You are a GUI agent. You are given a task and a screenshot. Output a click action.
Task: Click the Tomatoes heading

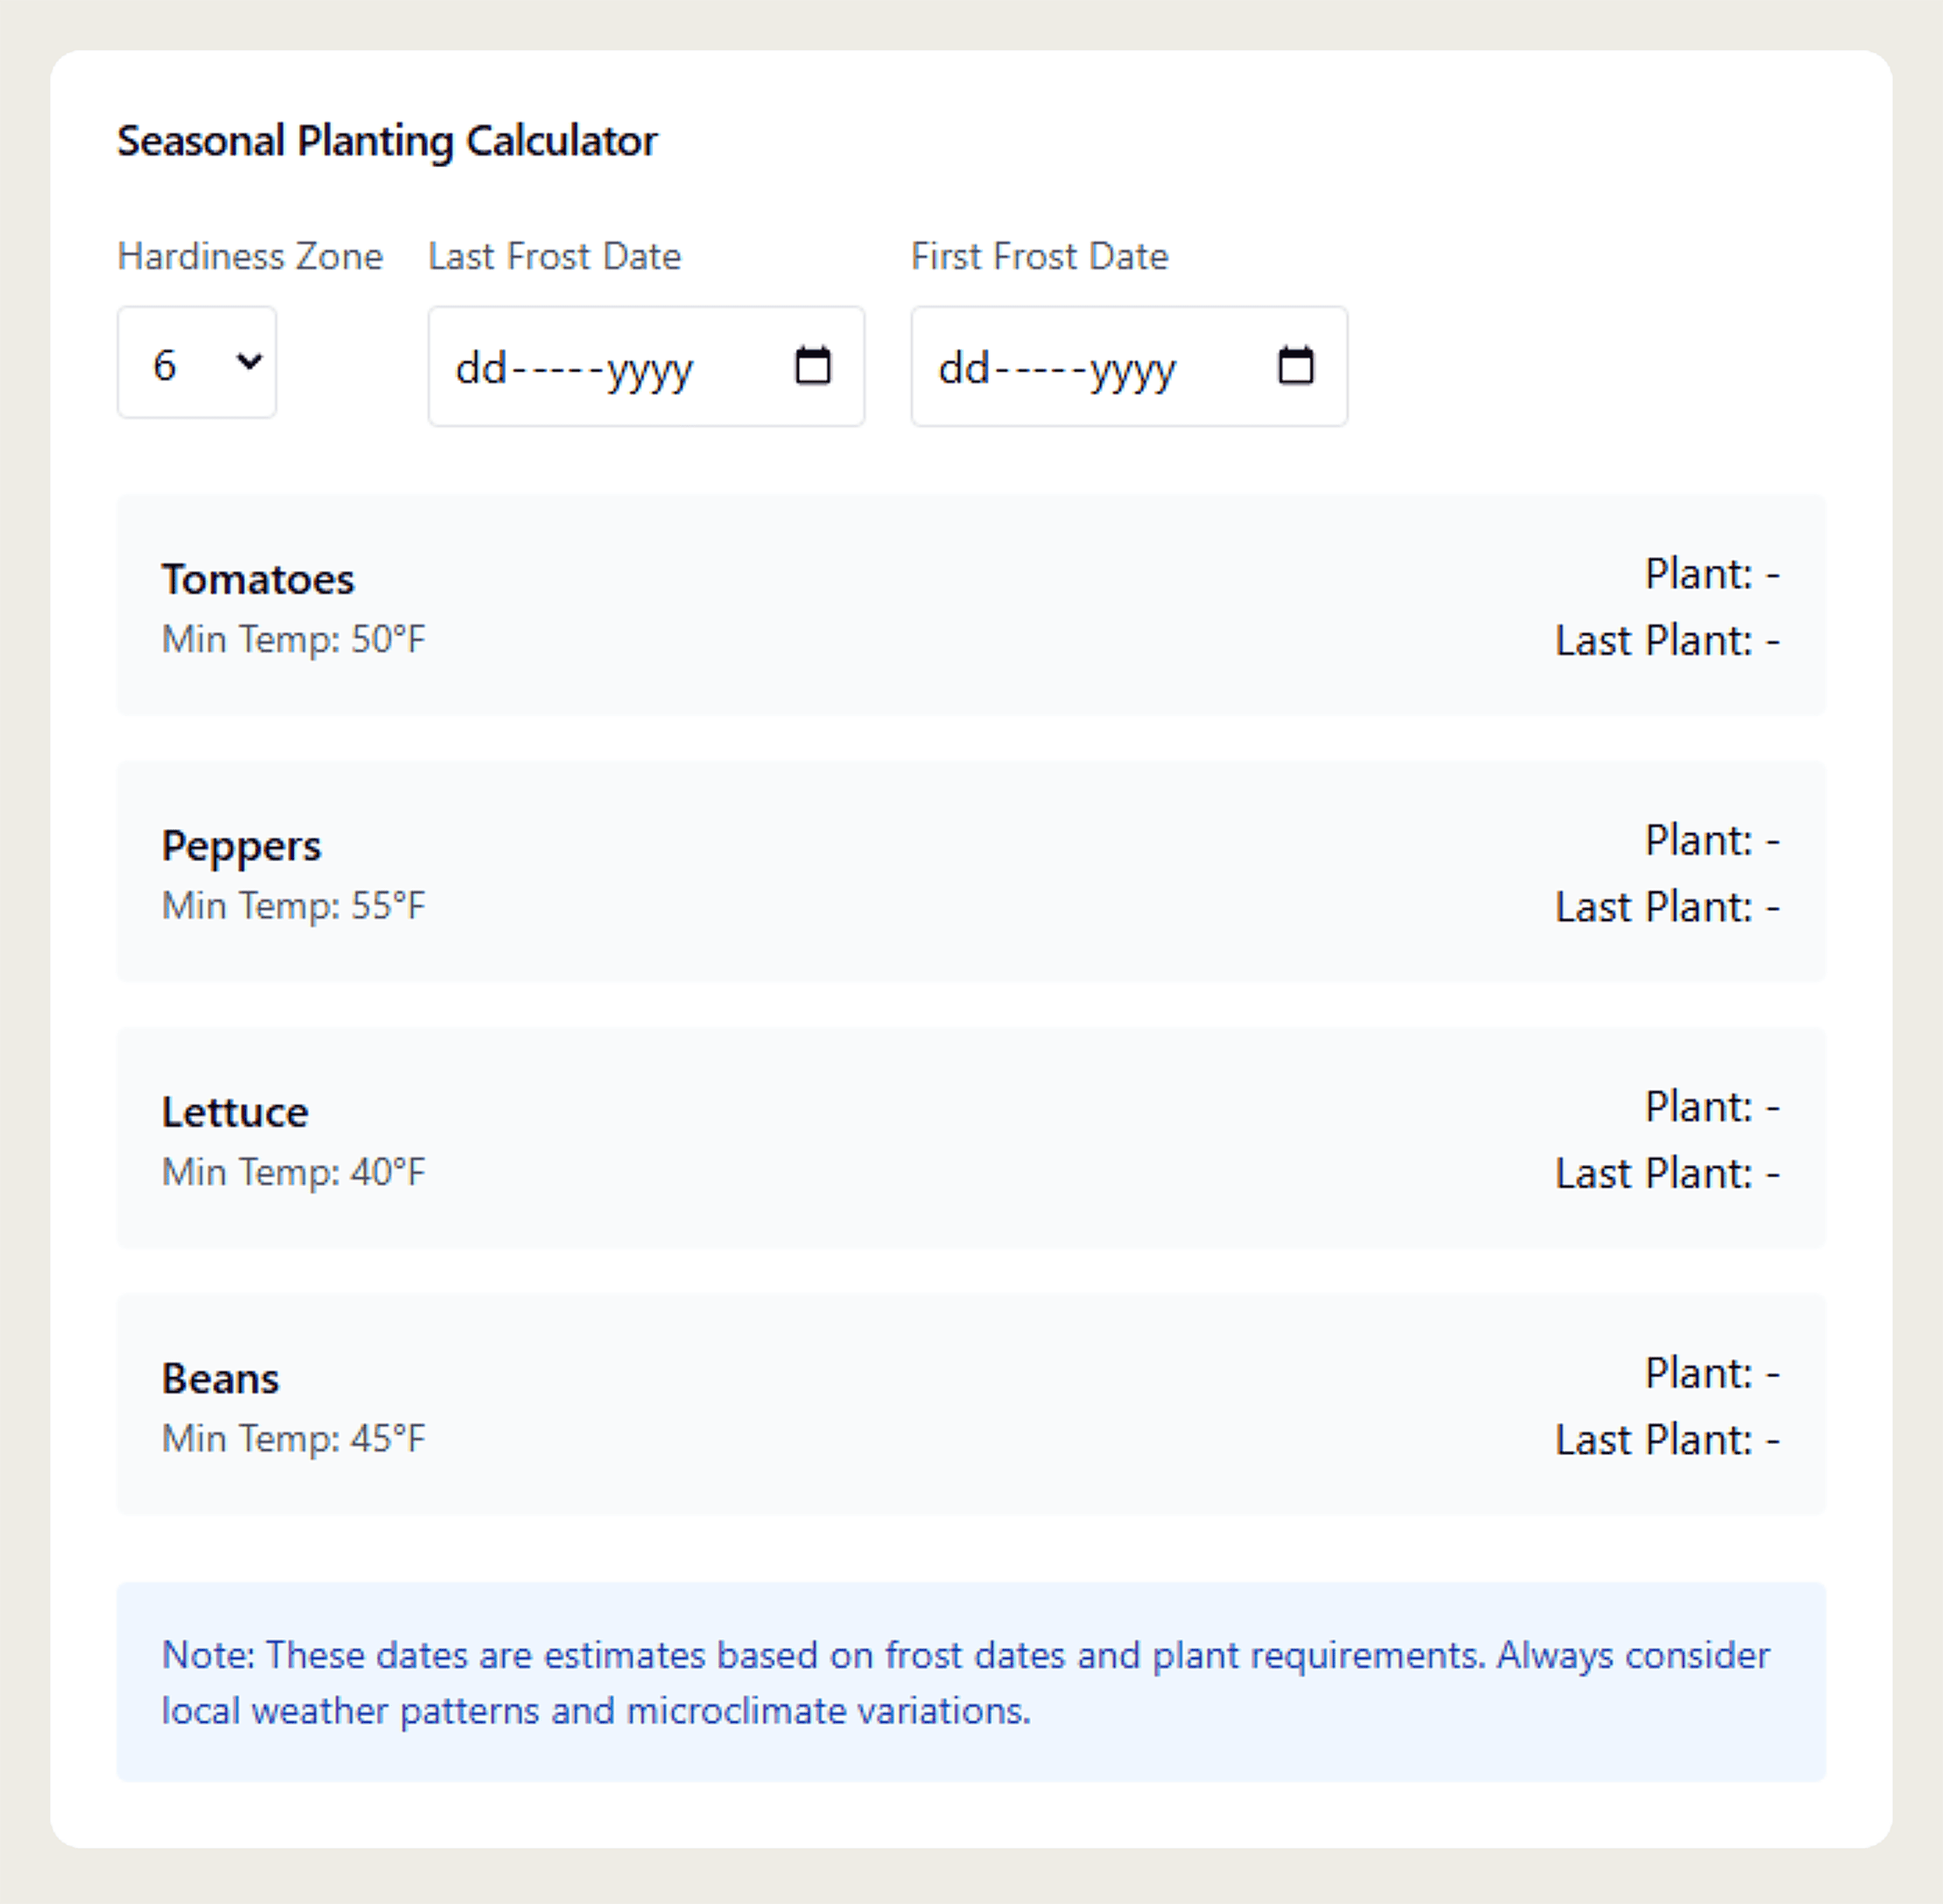[257, 578]
